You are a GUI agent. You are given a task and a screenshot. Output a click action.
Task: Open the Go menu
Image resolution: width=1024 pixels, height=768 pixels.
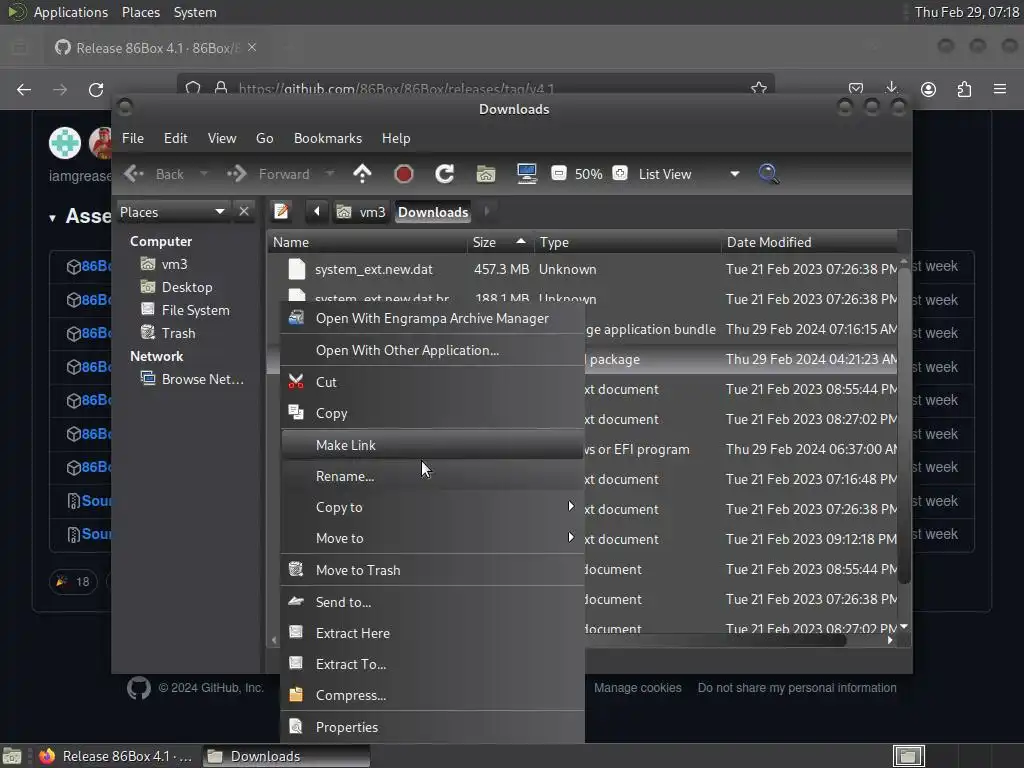[264, 138]
